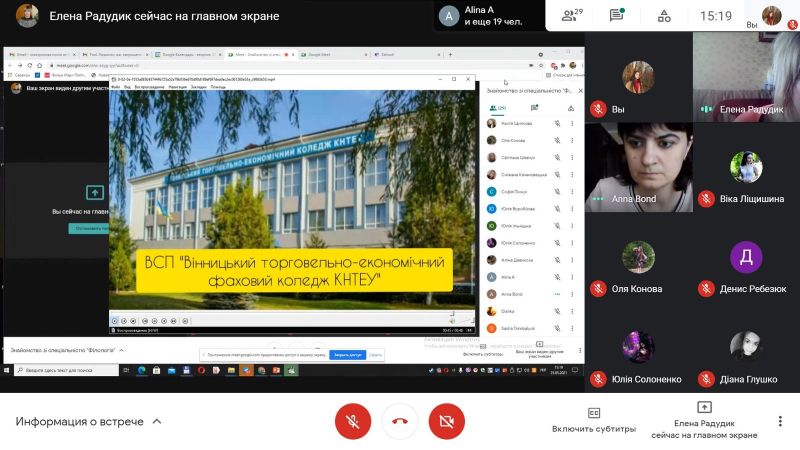The width and height of the screenshot is (800, 450).
Task: Reload the page in the shared browser
Action: [30, 65]
